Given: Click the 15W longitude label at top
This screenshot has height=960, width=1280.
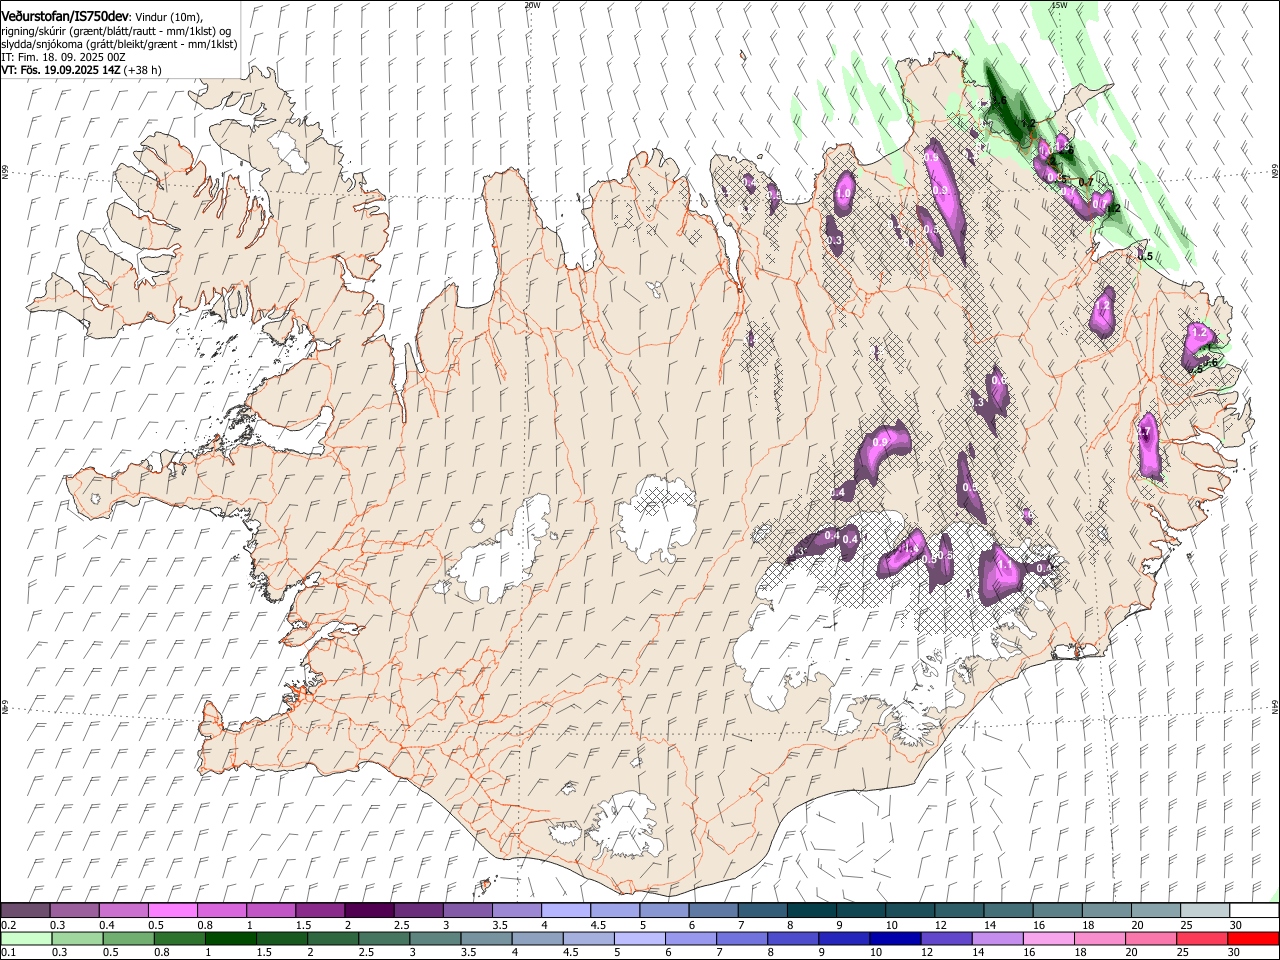Looking at the screenshot, I should [x=1059, y=5].
